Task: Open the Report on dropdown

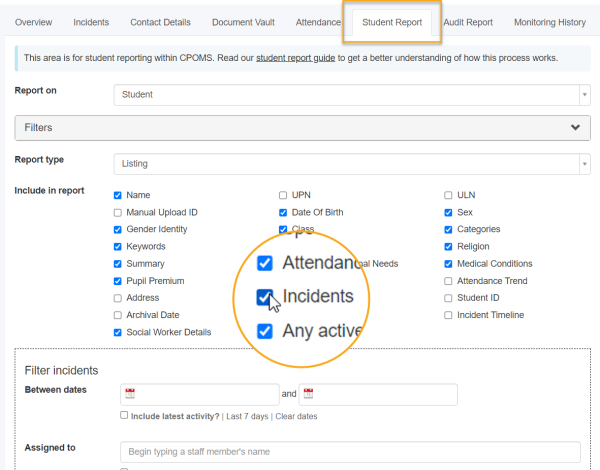Action: click(351, 95)
